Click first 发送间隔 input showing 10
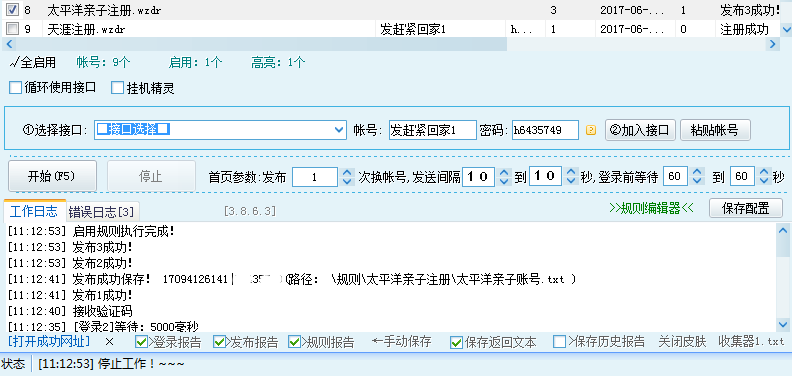 coord(478,176)
